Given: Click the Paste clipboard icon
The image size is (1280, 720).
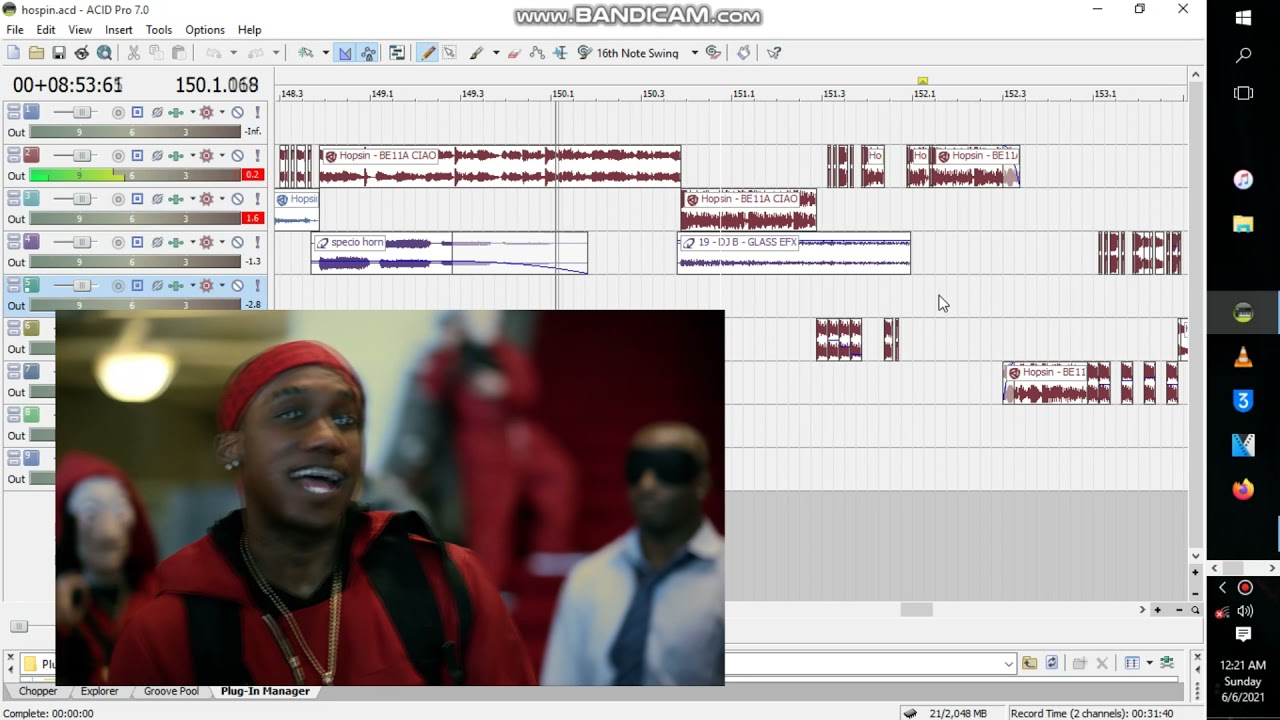Looking at the screenshot, I should [x=179, y=53].
